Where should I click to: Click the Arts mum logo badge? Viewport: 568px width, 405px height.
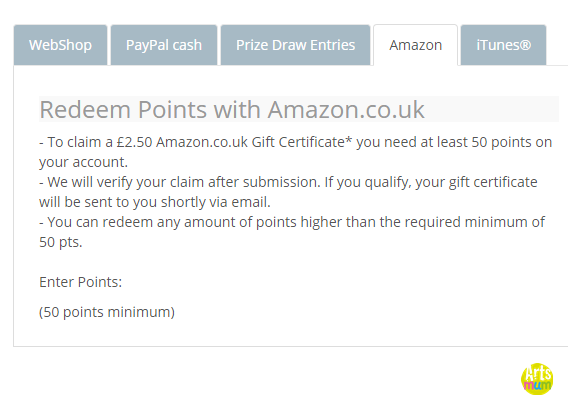click(537, 379)
